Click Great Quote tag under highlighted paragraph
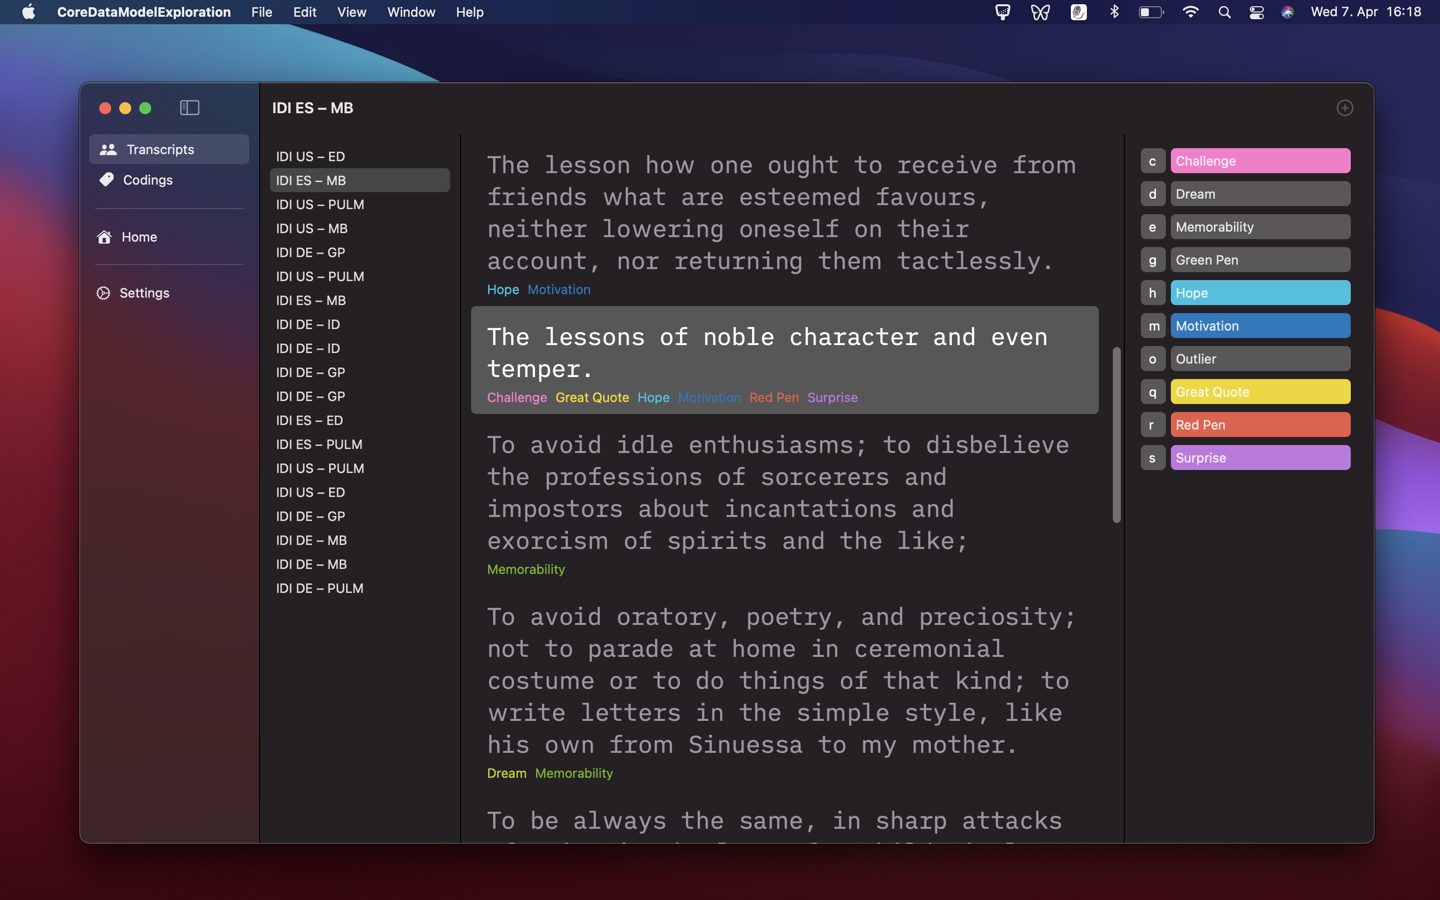The height and width of the screenshot is (900, 1440). tap(592, 397)
